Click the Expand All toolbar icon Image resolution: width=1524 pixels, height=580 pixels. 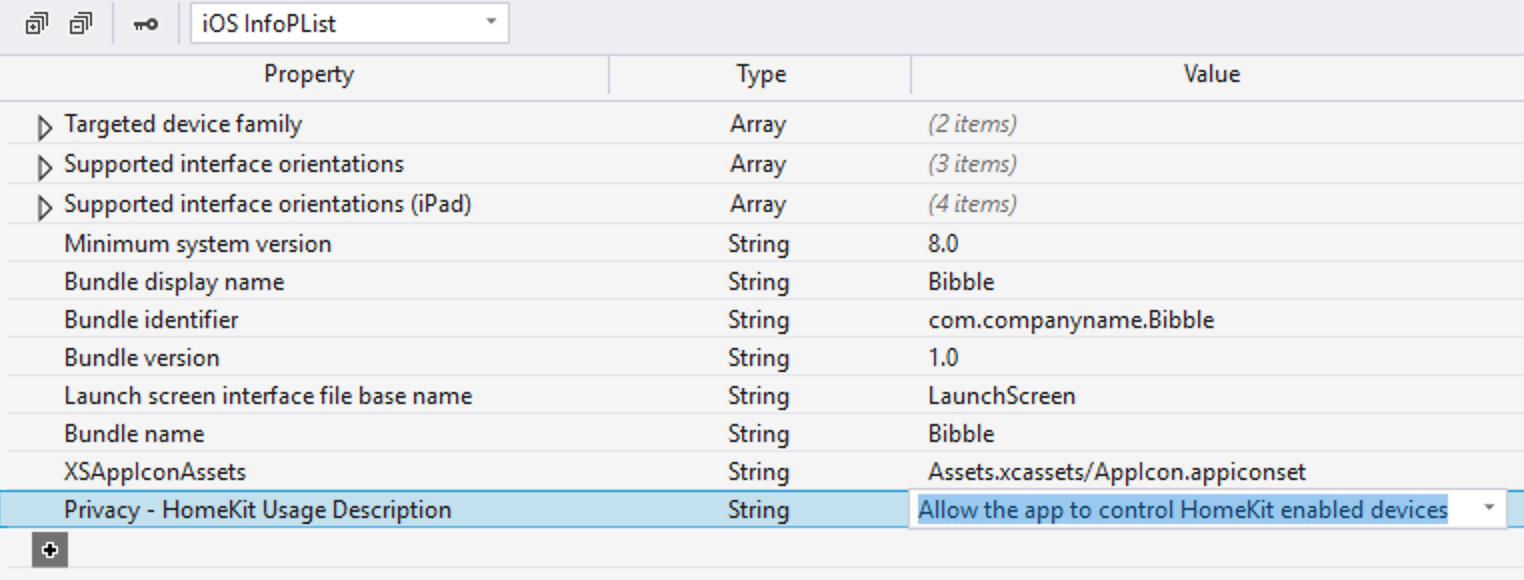click(37, 23)
